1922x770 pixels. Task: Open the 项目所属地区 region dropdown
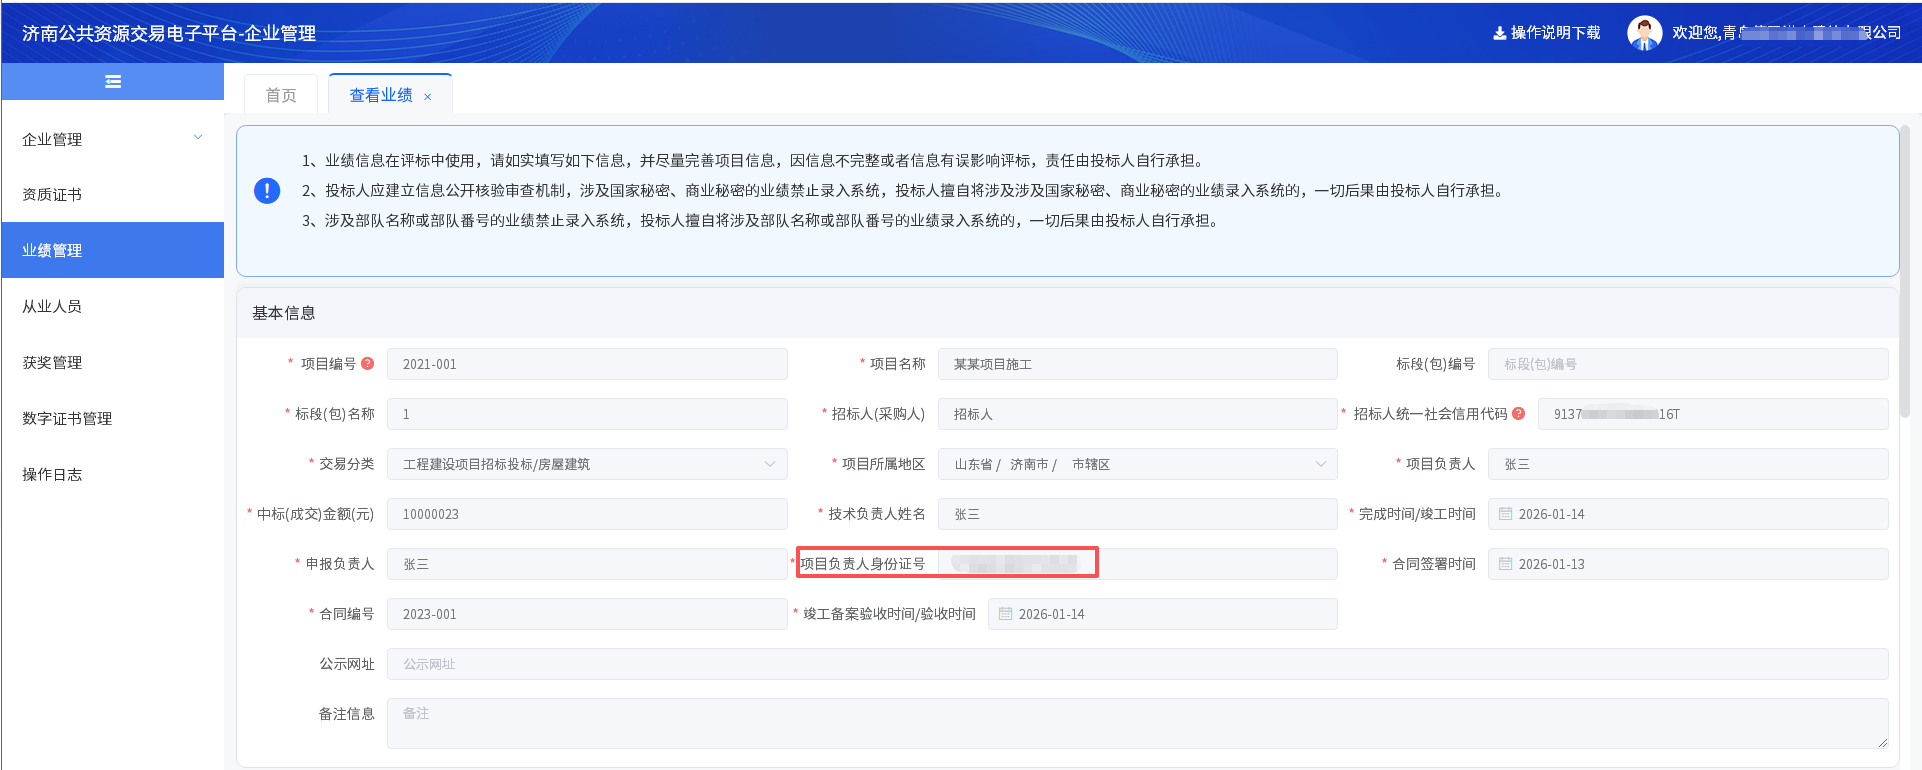(x=1320, y=464)
